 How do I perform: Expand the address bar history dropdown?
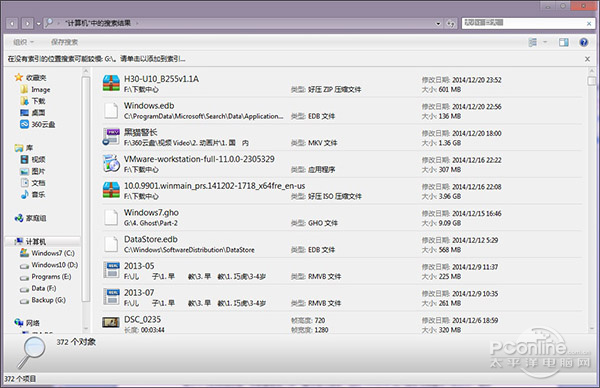(x=438, y=24)
